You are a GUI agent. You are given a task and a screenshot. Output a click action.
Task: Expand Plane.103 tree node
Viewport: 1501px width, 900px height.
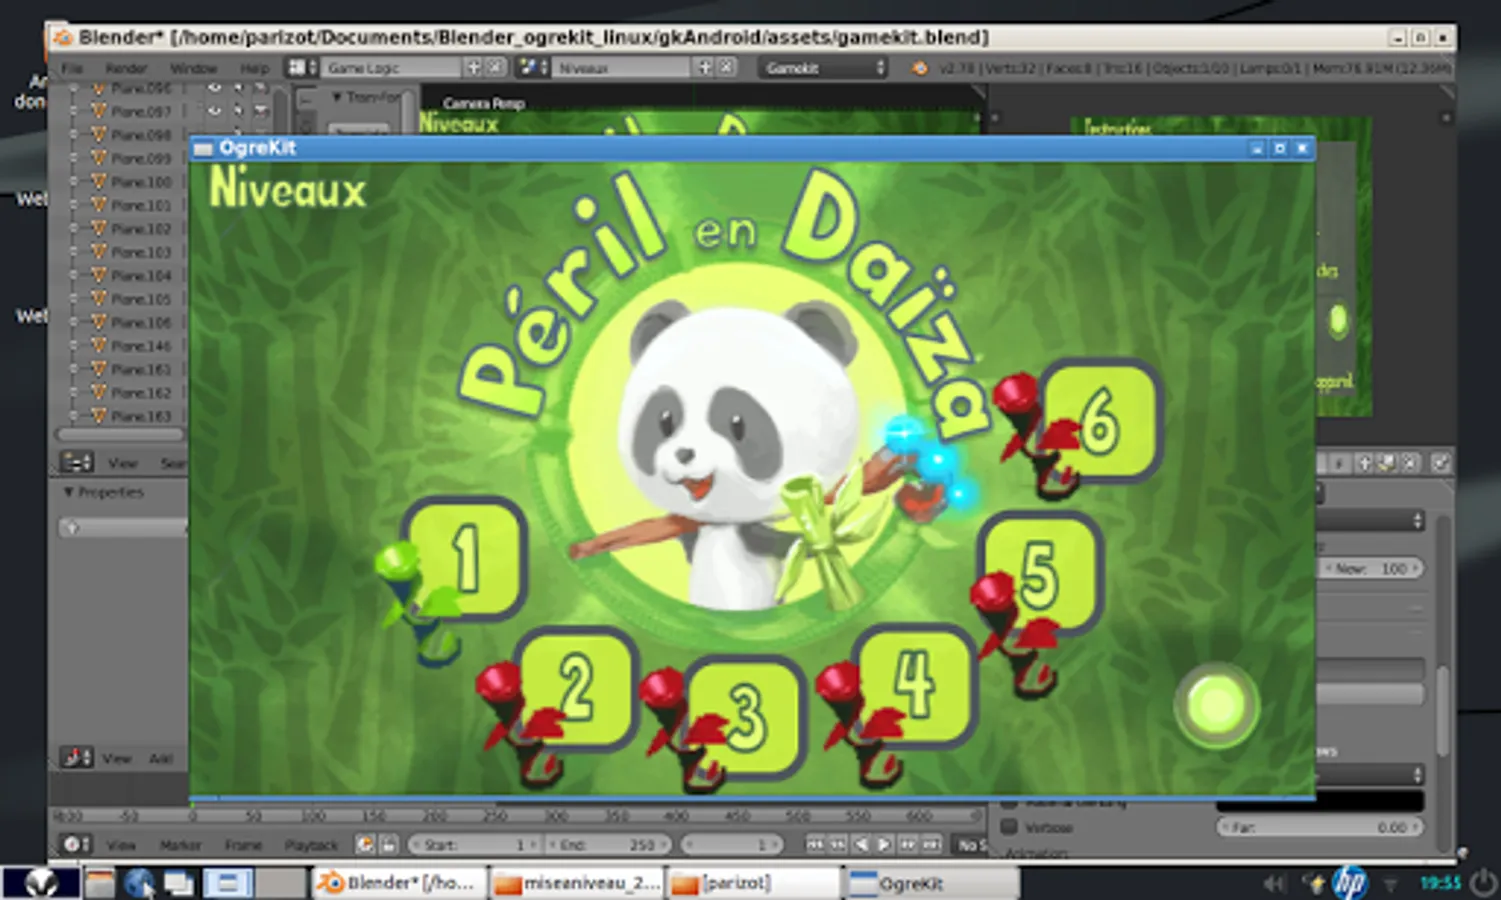click(73, 252)
